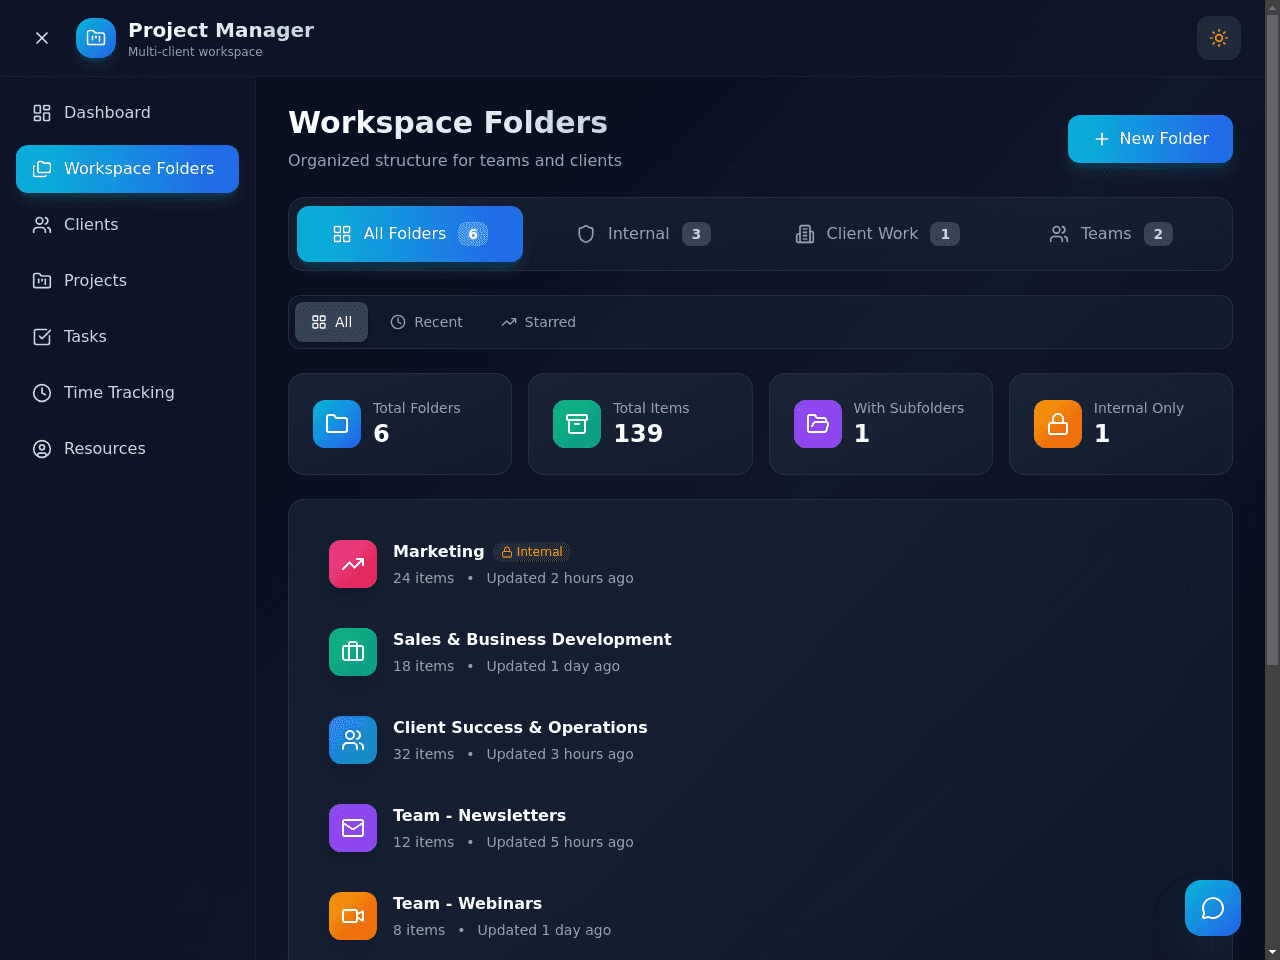This screenshot has height=960, width=1280.
Task: Open the Marketing folder name
Action: click(x=438, y=551)
